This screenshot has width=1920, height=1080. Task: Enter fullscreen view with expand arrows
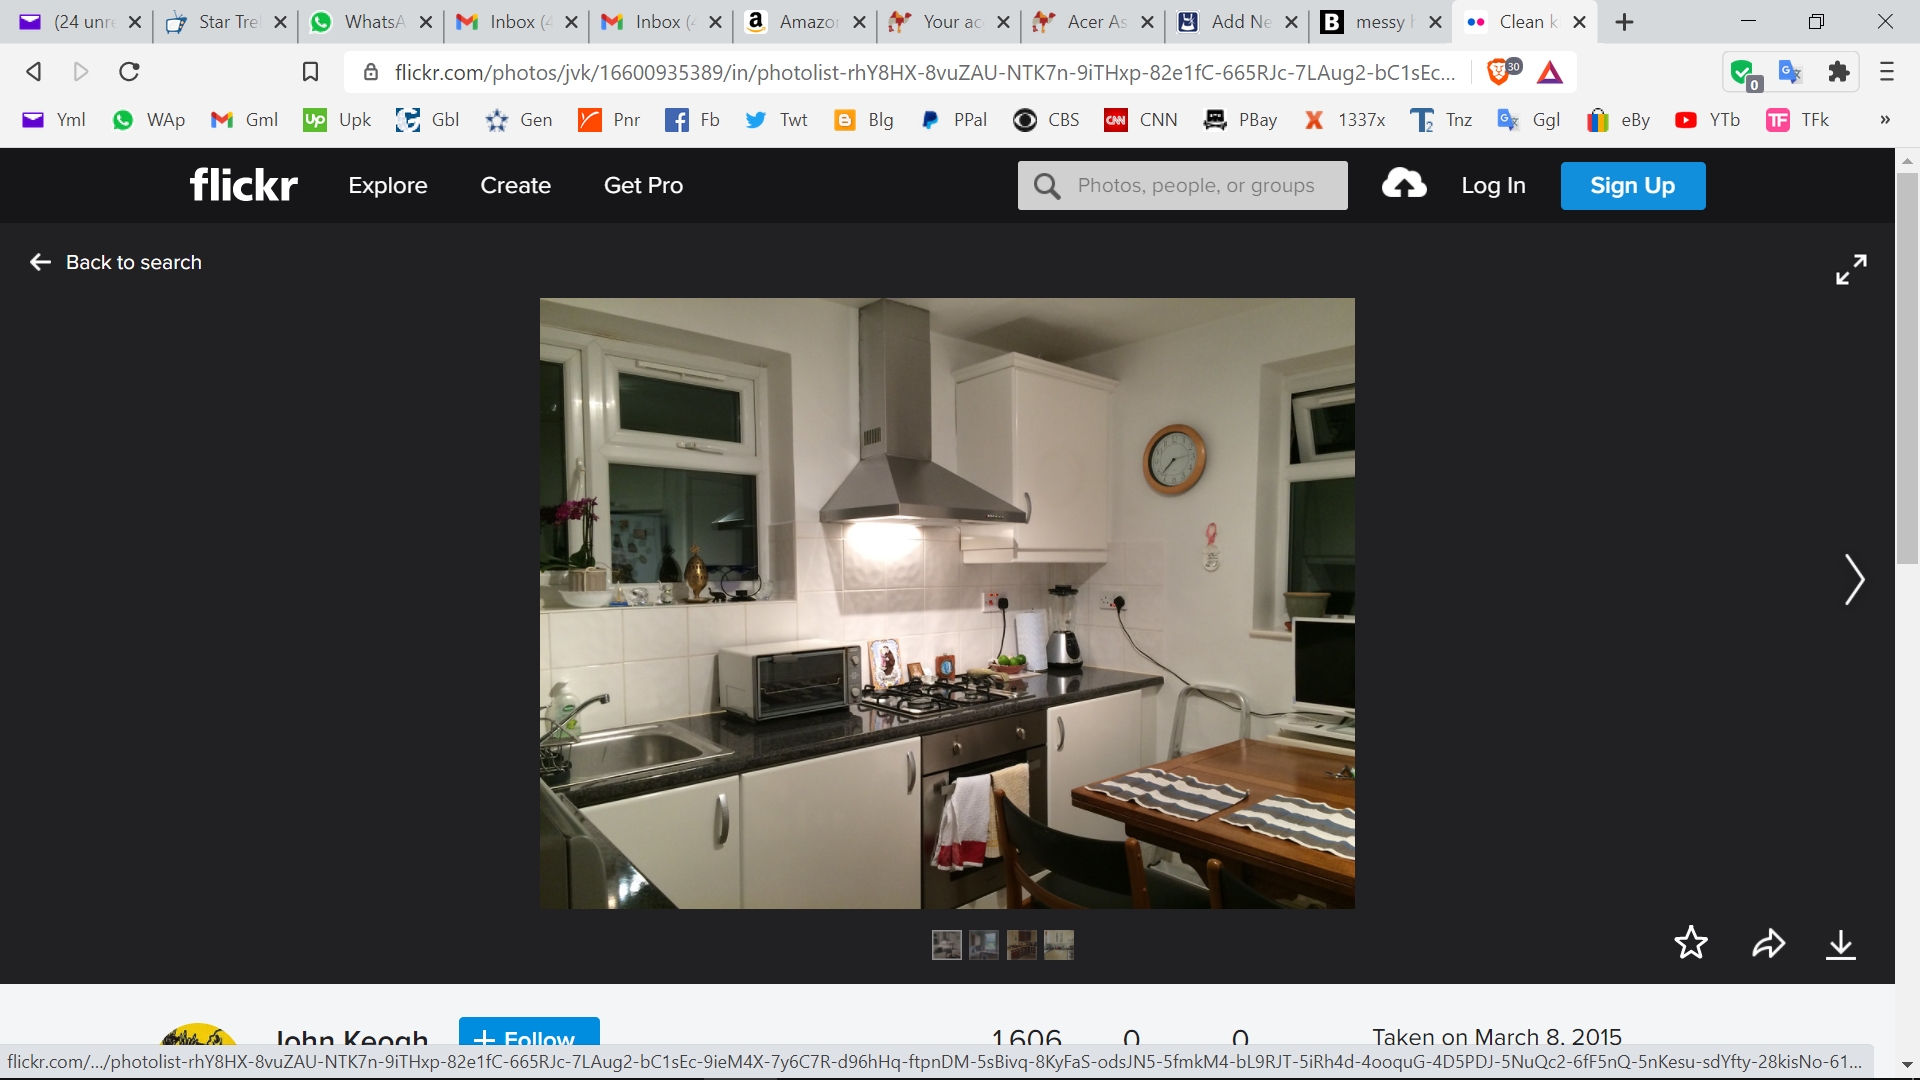(x=1851, y=268)
